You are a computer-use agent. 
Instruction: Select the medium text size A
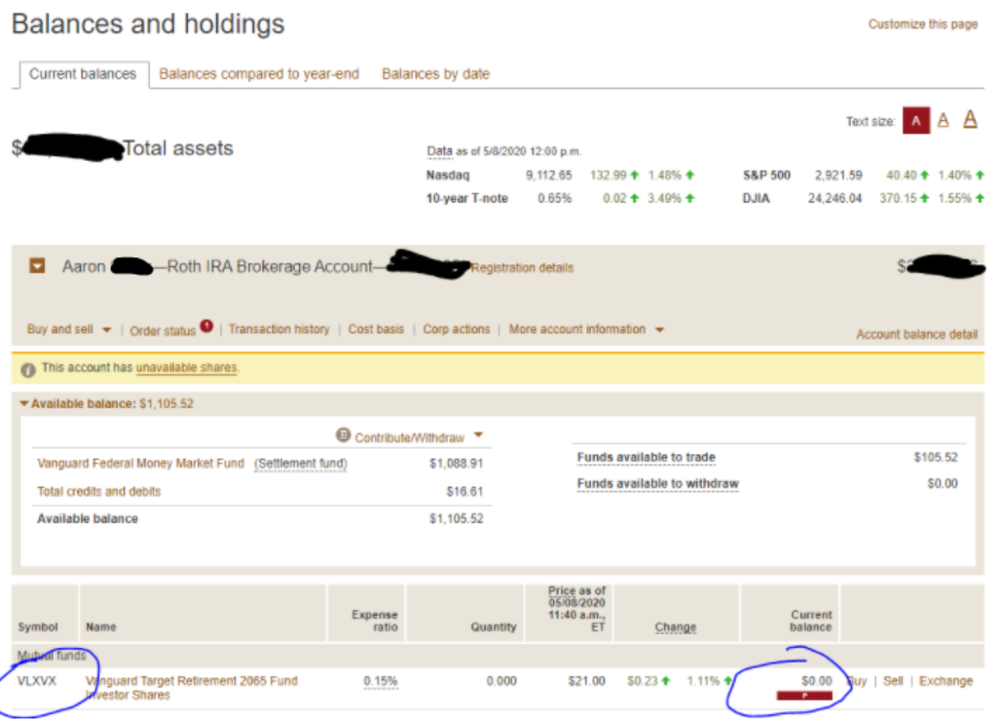tap(943, 120)
